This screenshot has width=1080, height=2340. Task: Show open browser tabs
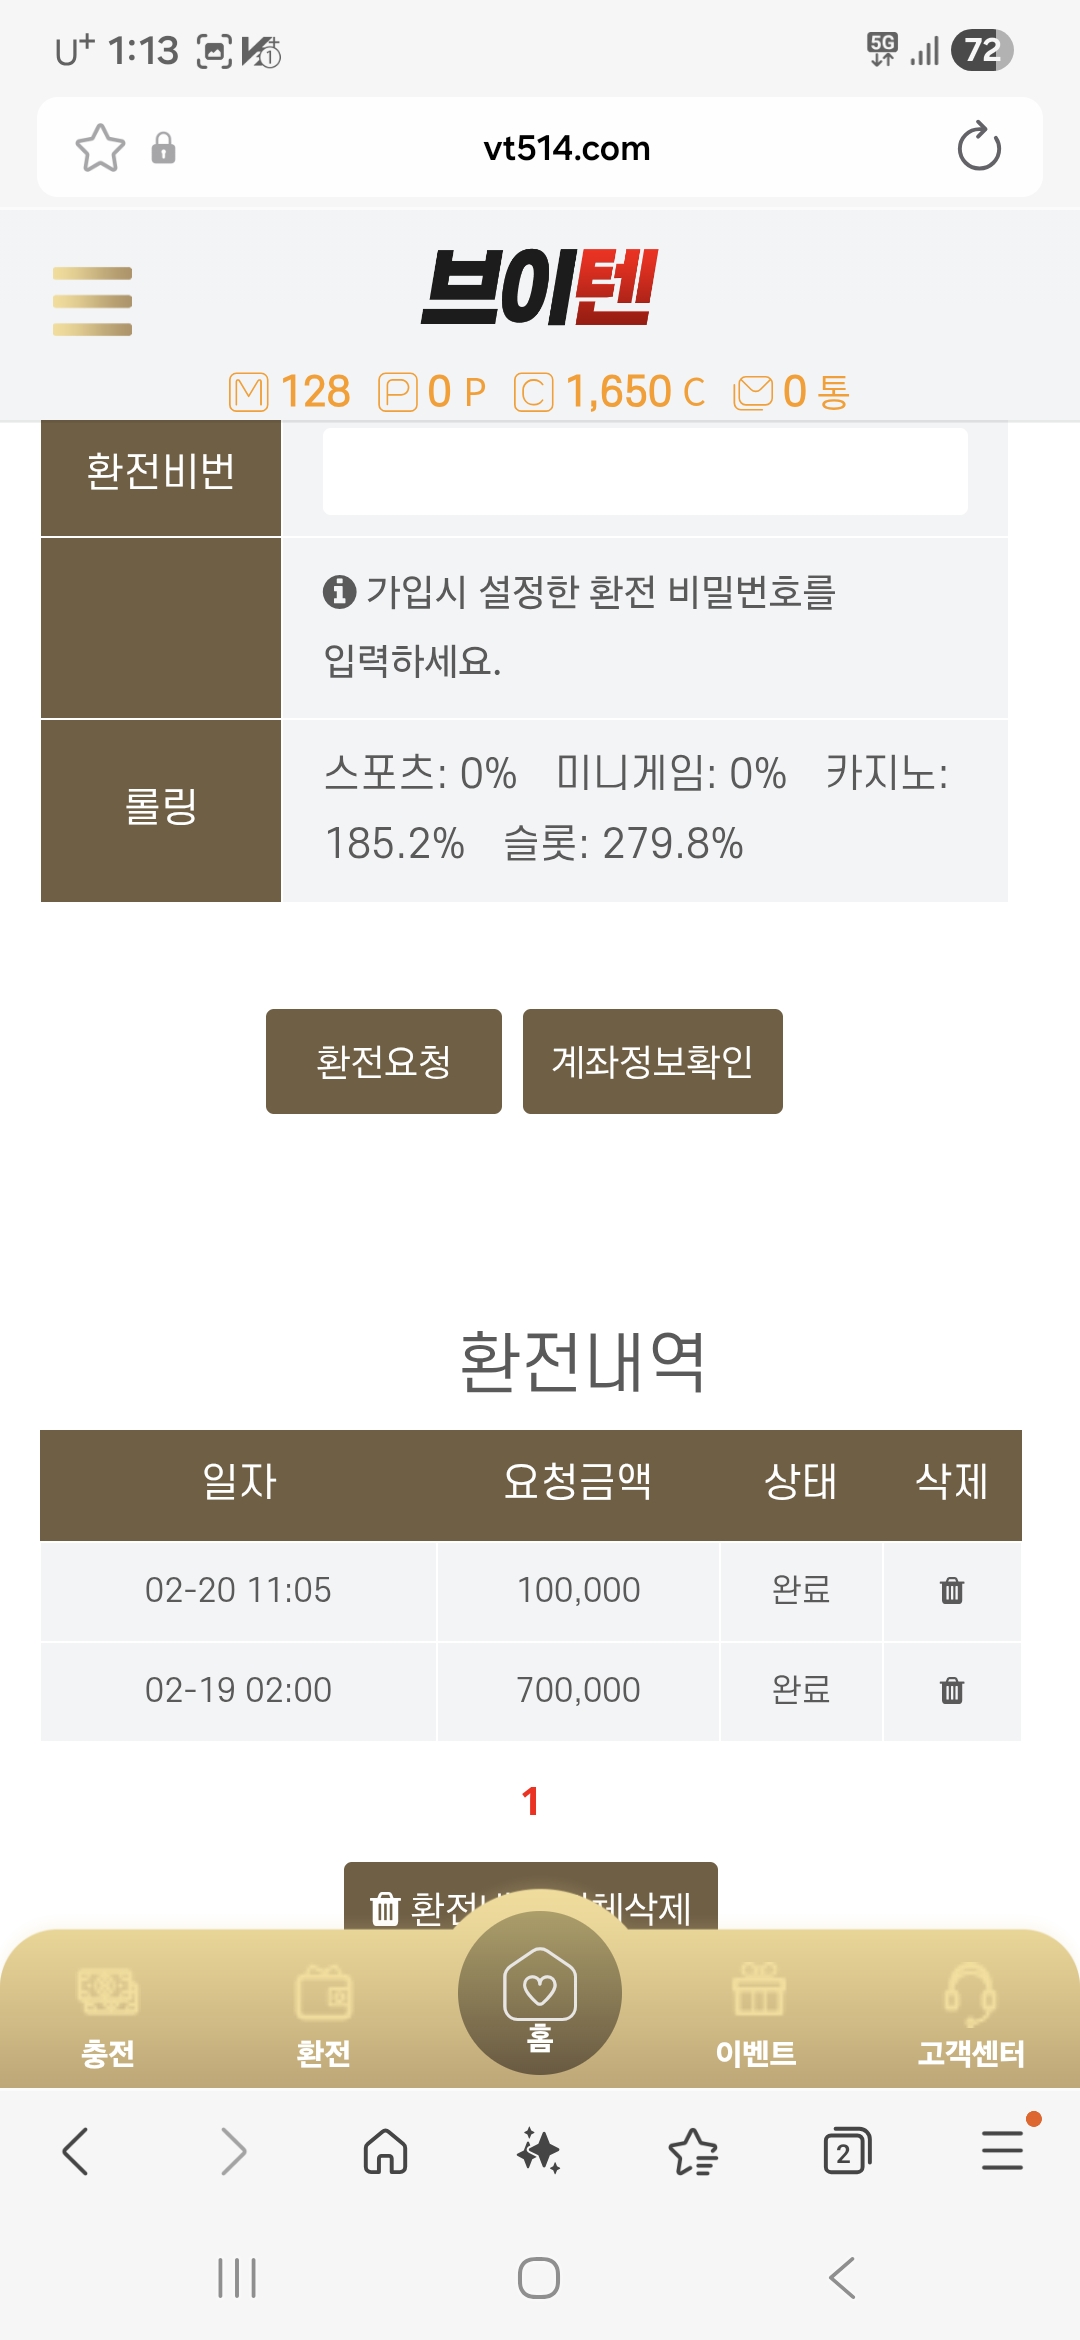click(x=846, y=2151)
